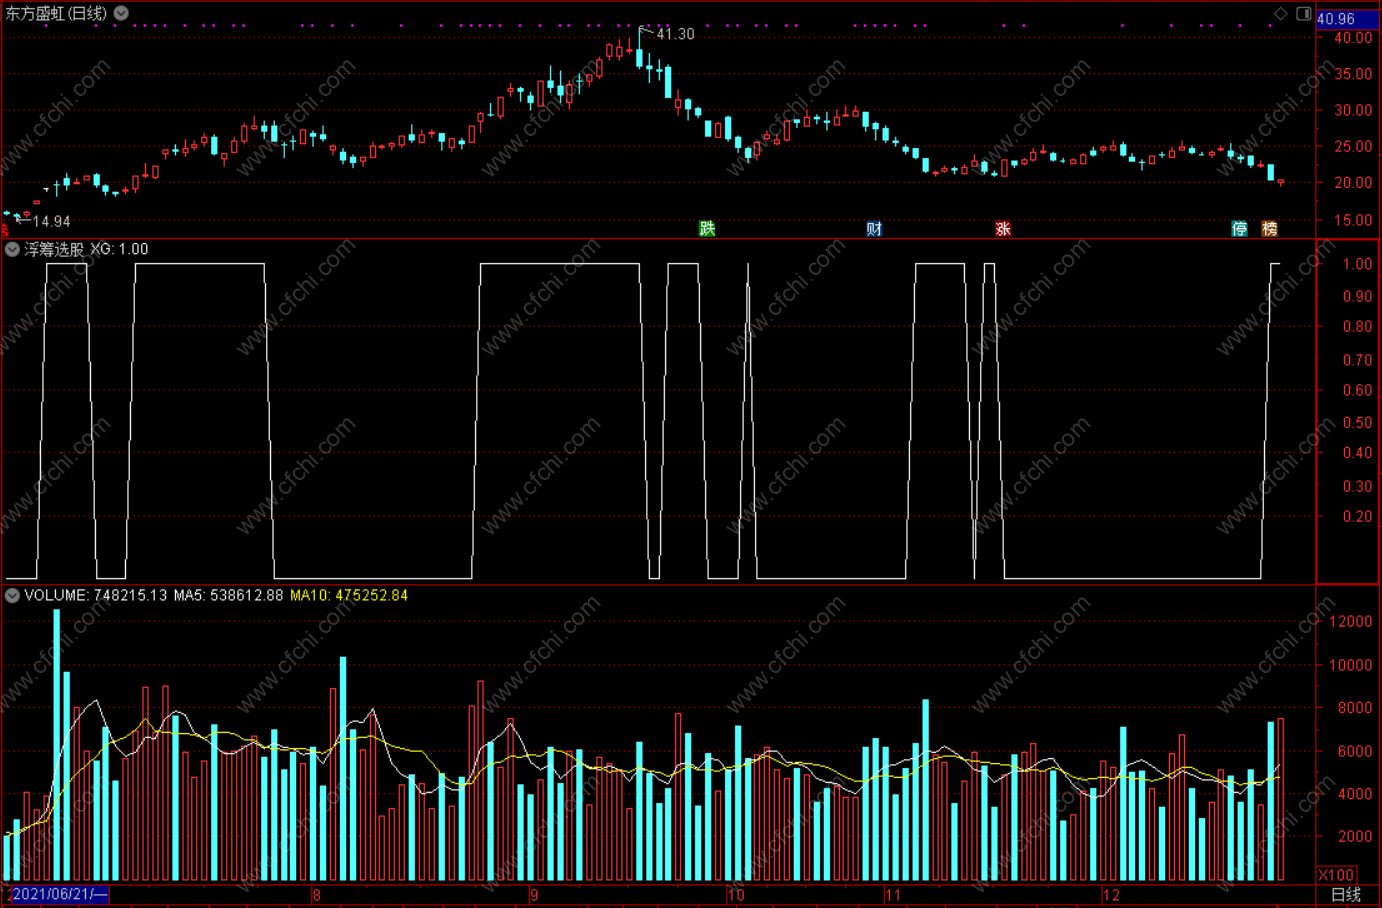Click the 15.00 price axis label
Viewport: 1382px width, 908px height.
pos(1353,220)
